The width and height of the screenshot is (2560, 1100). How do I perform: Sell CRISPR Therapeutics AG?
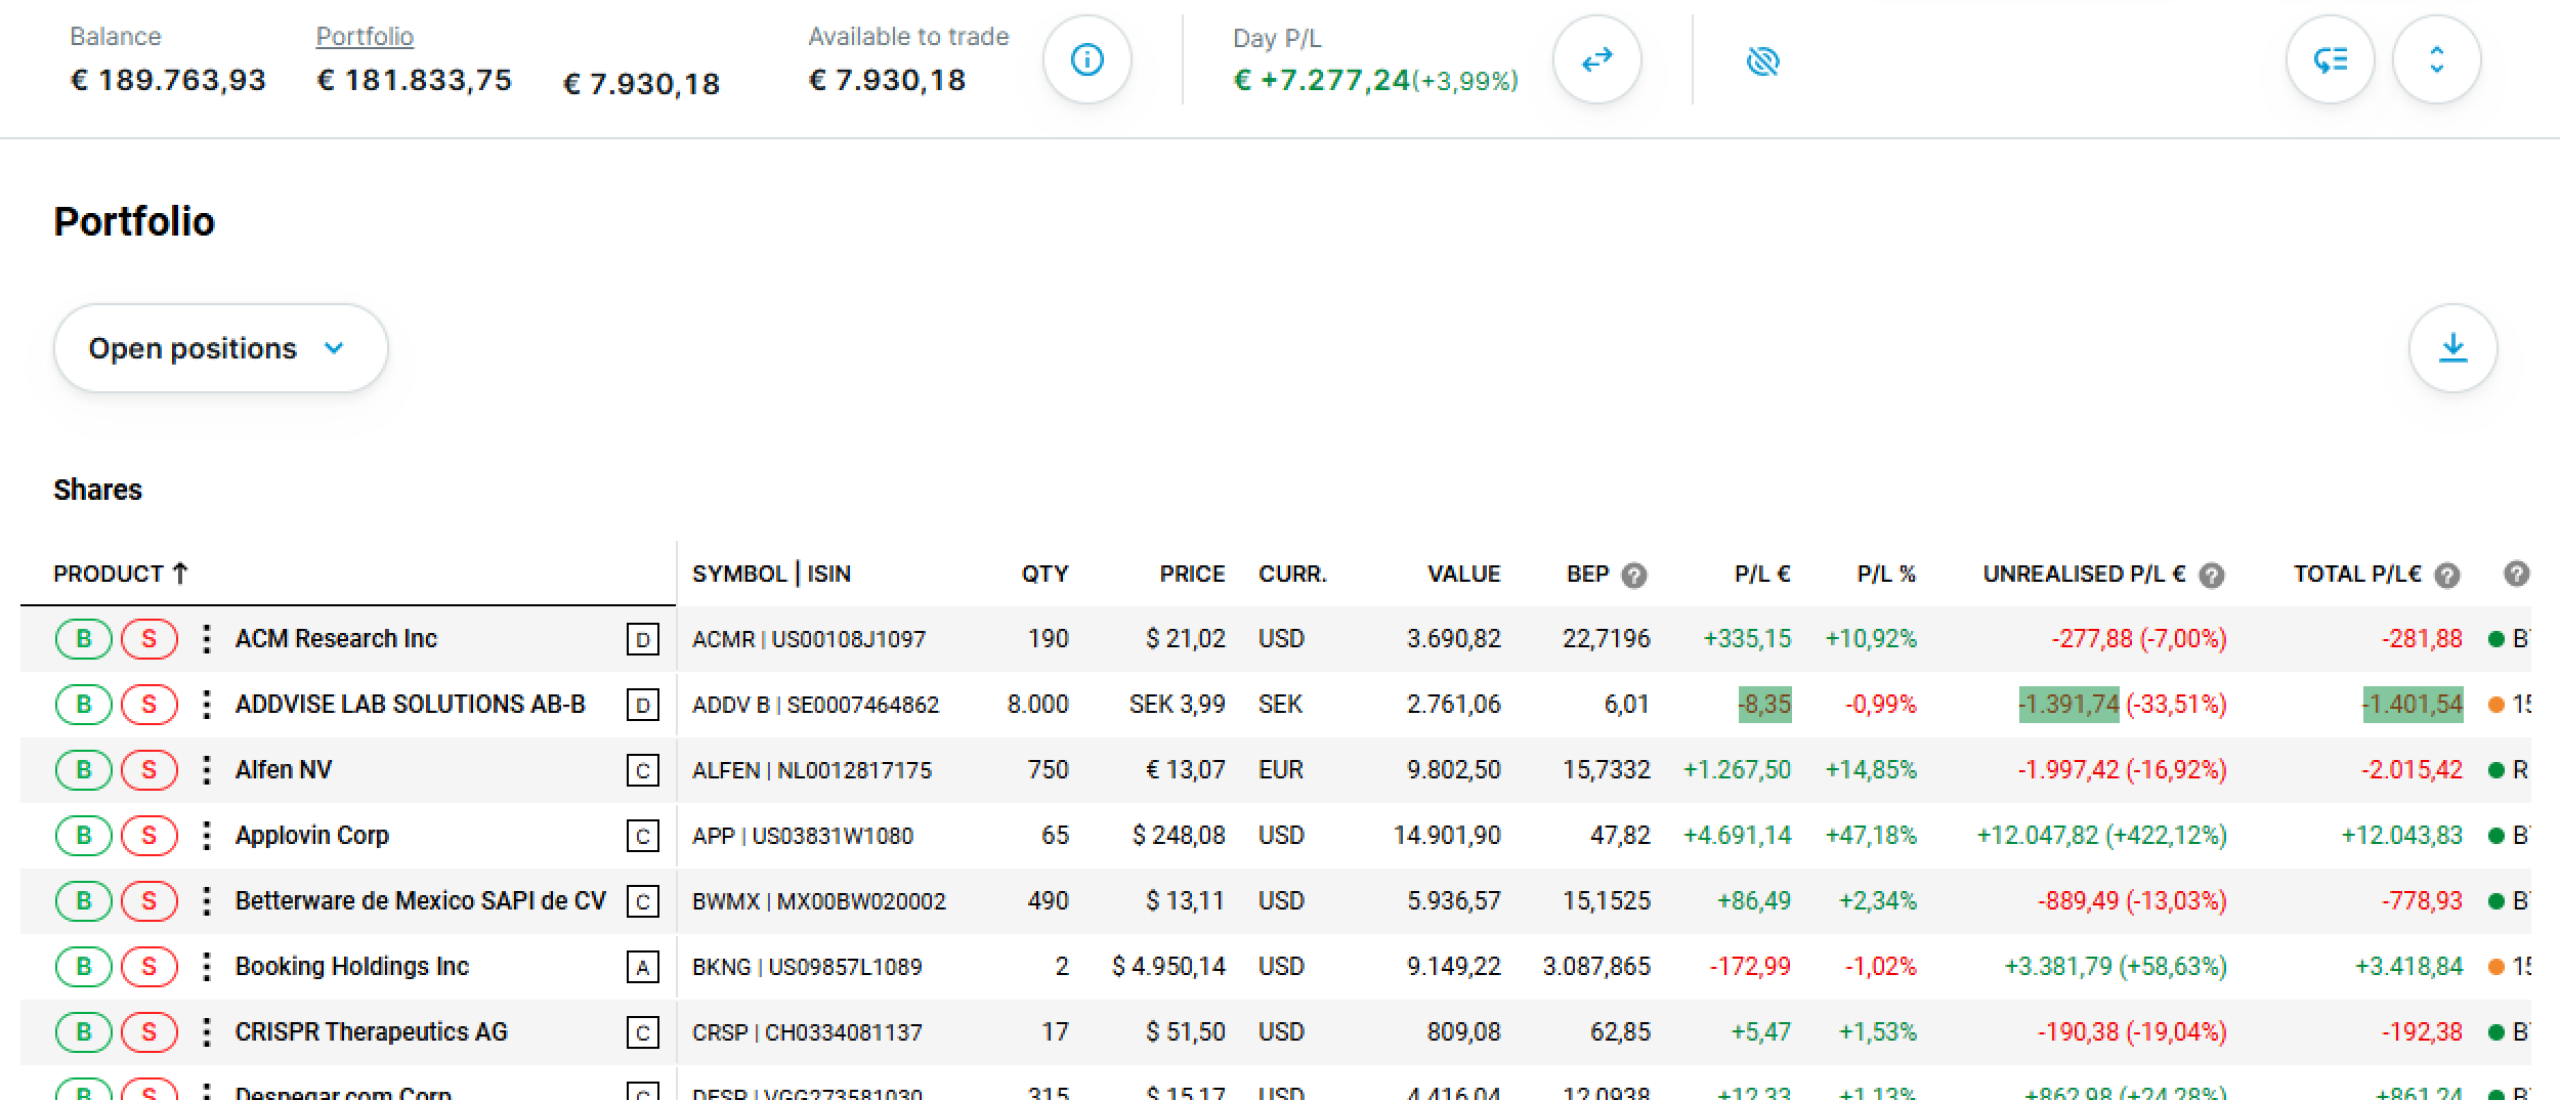pos(149,1032)
